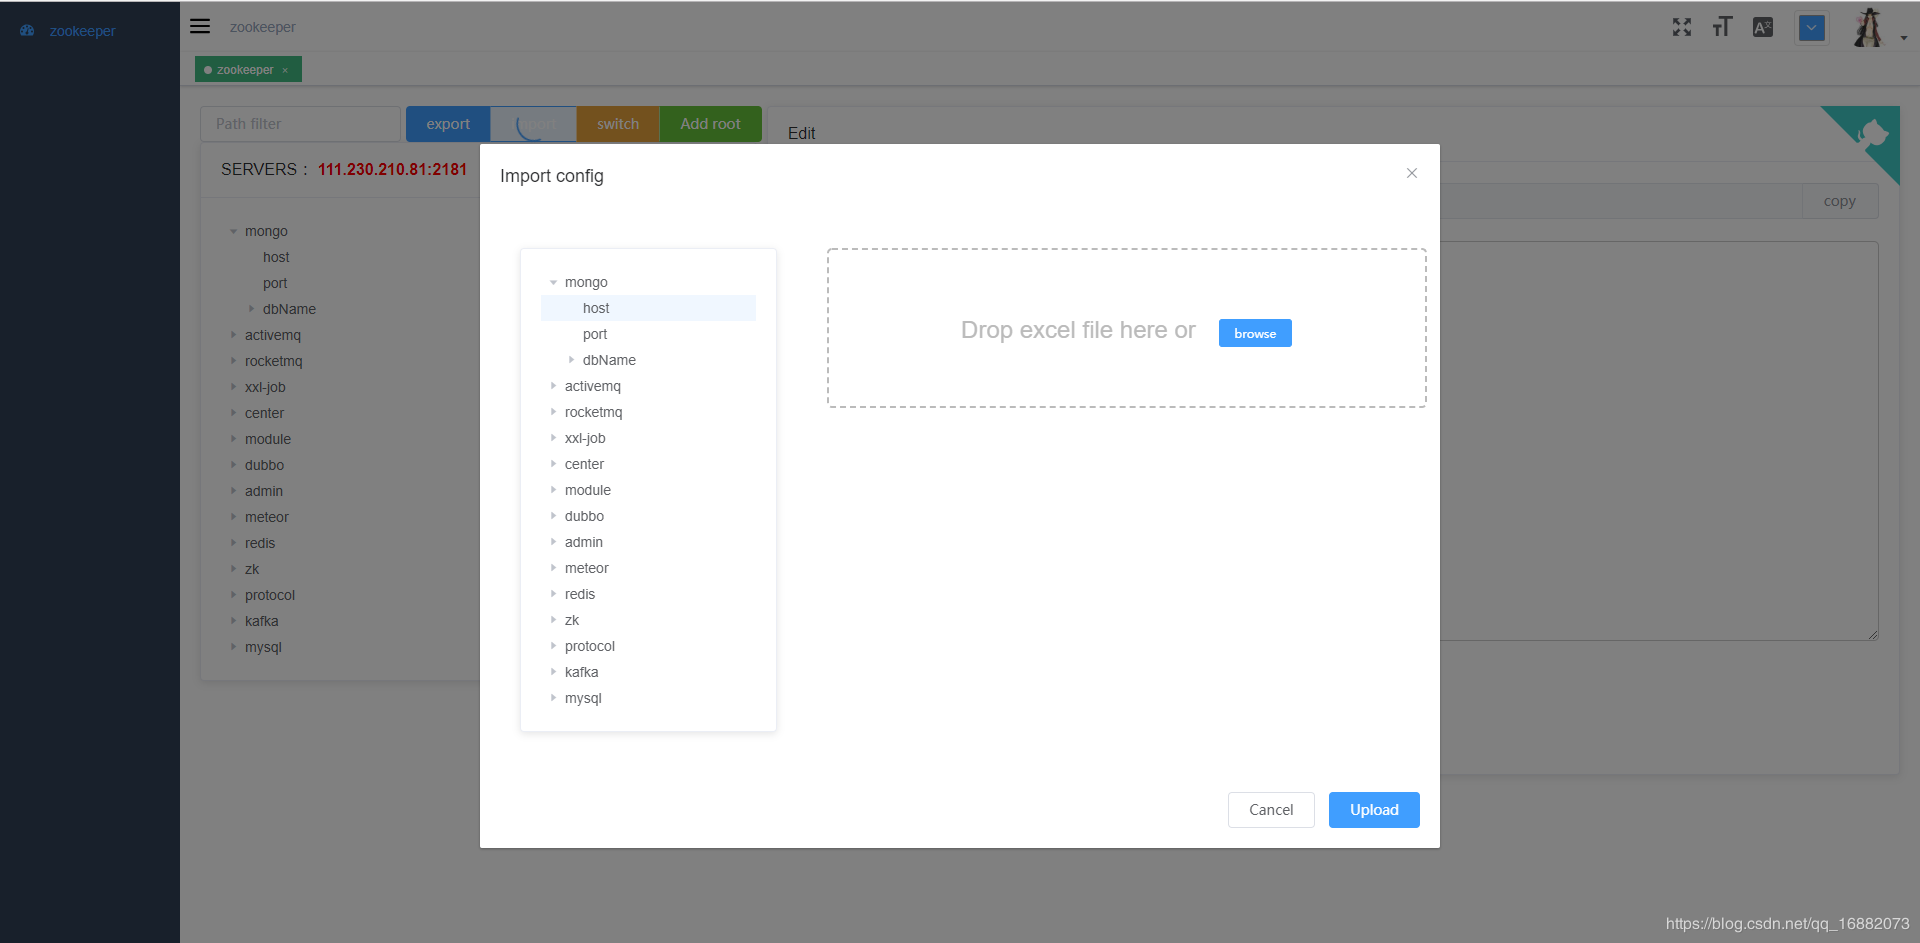Click the fullscreen expand icon
This screenshot has height=943, width=1920.
click(x=1682, y=27)
